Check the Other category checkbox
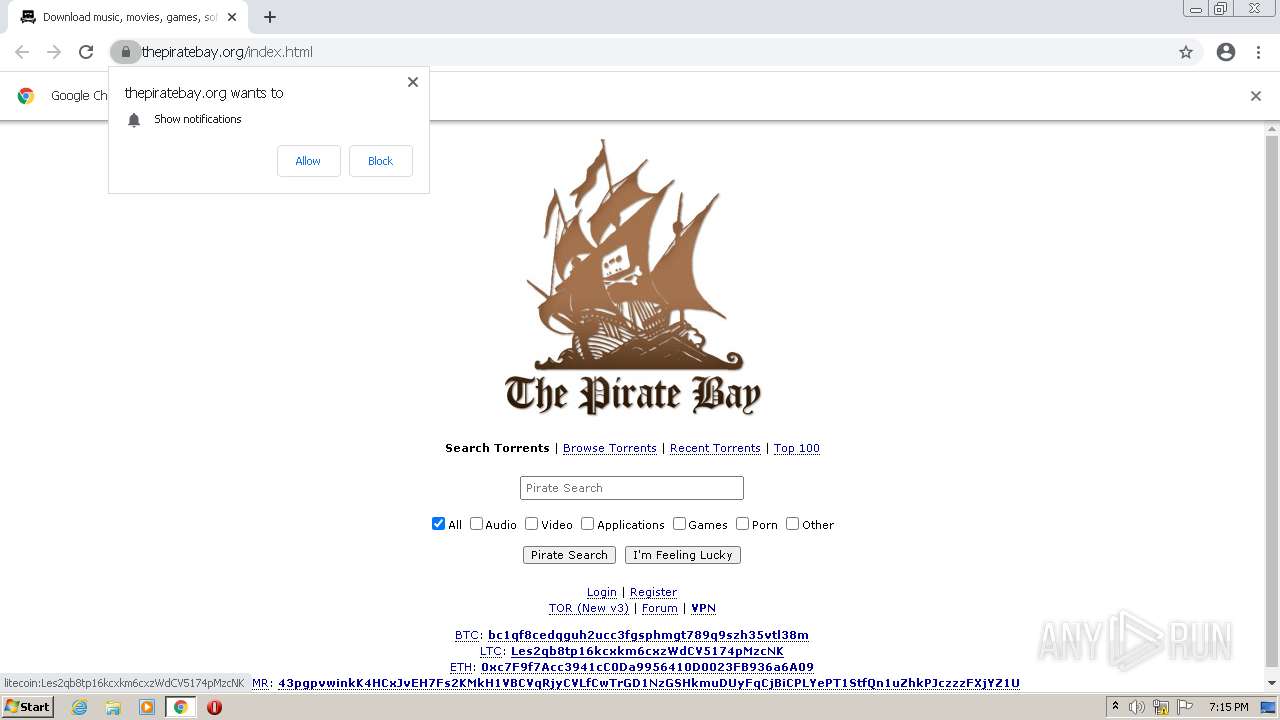 point(792,524)
